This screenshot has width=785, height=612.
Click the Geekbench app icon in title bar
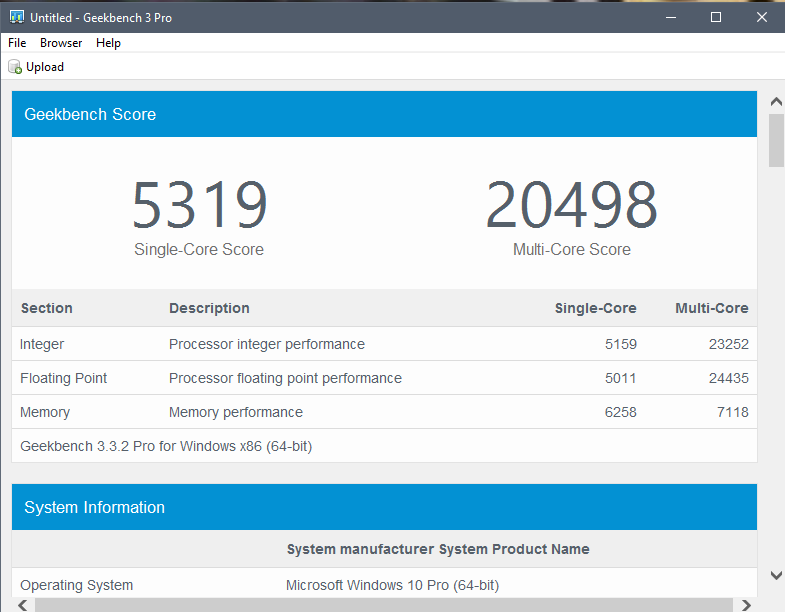click(17, 17)
